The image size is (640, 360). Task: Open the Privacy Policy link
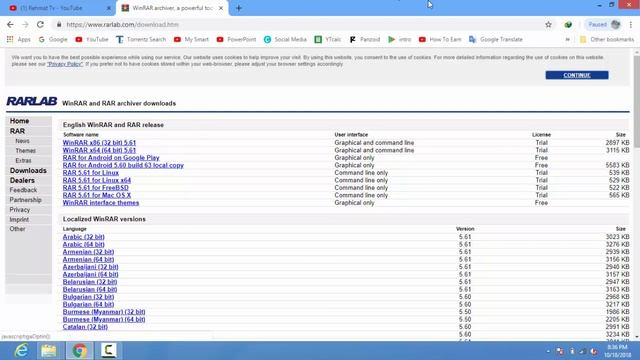click(65, 64)
